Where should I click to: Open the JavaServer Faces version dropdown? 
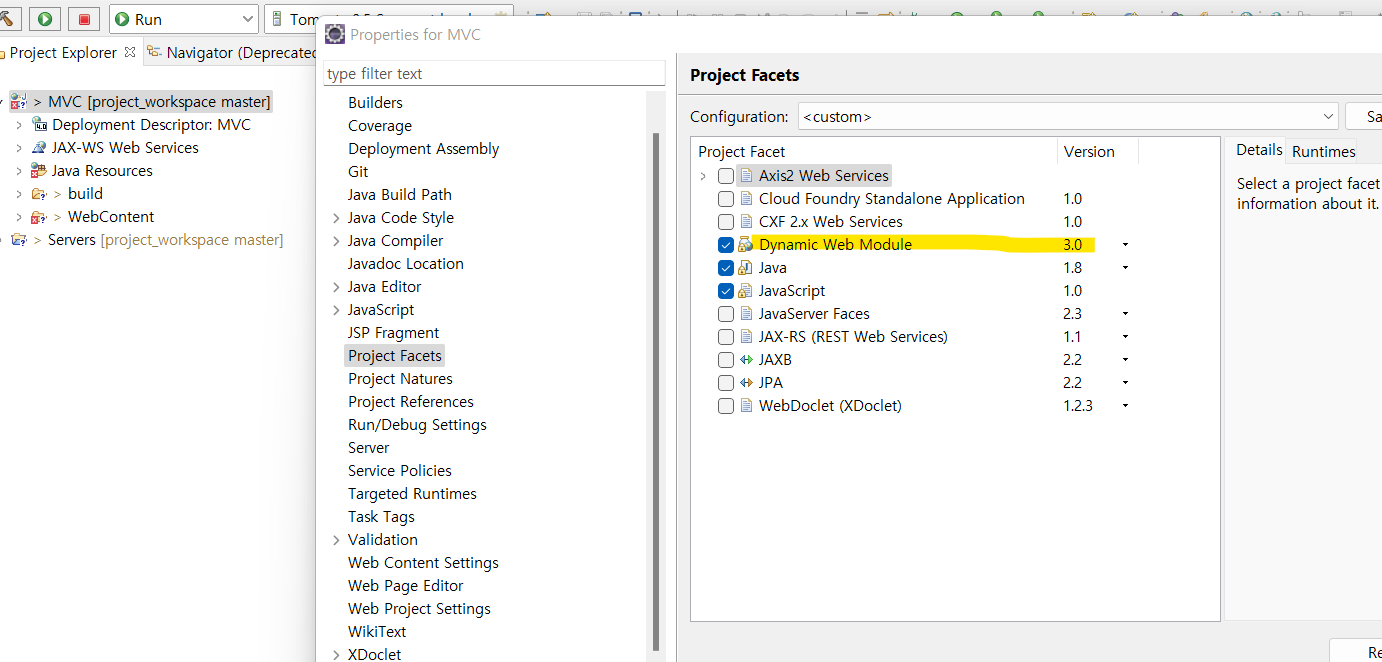pos(1125,314)
